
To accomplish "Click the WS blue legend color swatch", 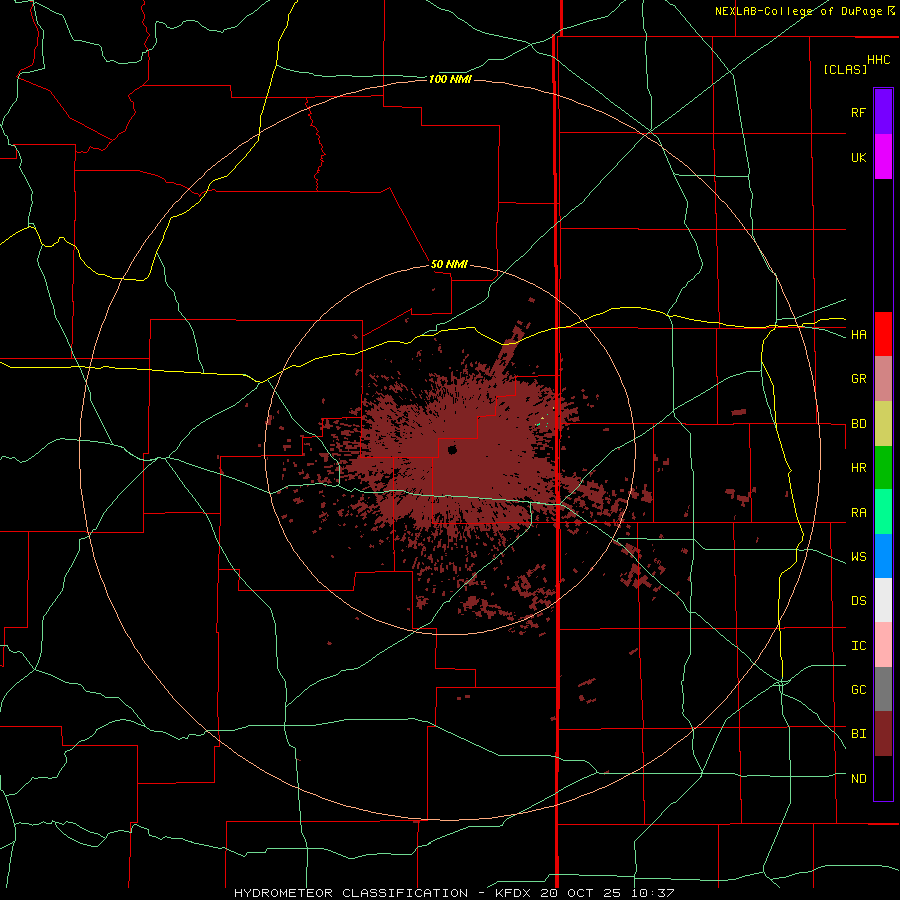I will 883,556.
